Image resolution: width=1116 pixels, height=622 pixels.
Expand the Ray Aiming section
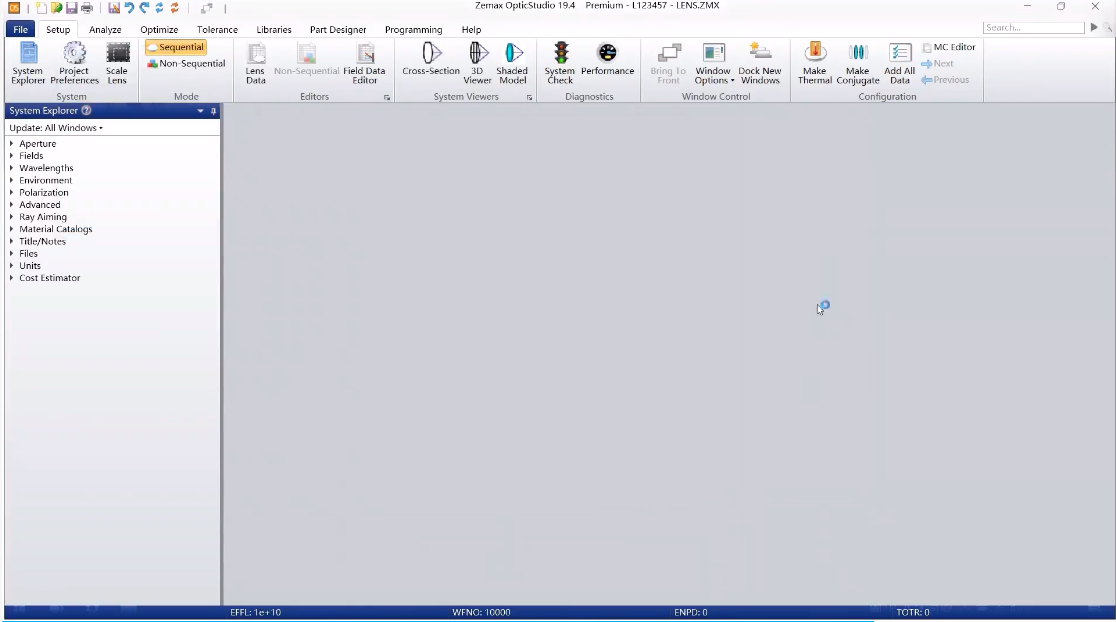(11, 217)
